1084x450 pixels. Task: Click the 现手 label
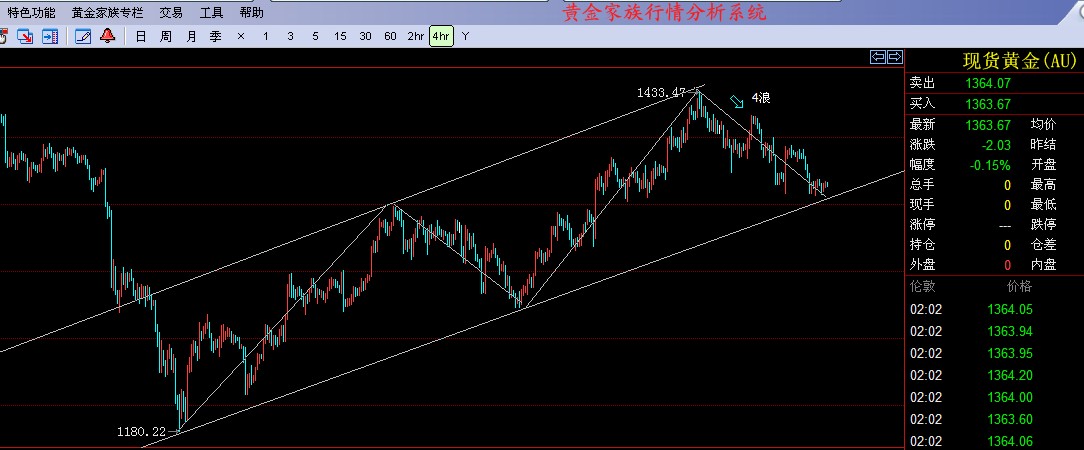[922, 205]
